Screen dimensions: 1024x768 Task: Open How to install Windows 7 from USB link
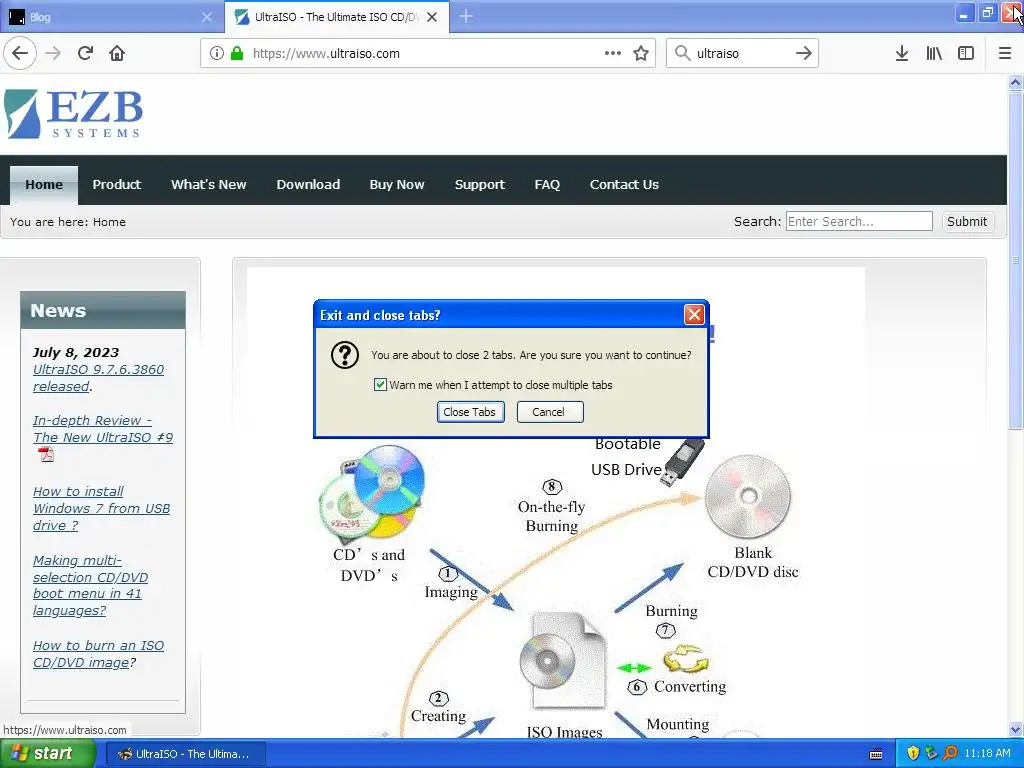[101, 508]
